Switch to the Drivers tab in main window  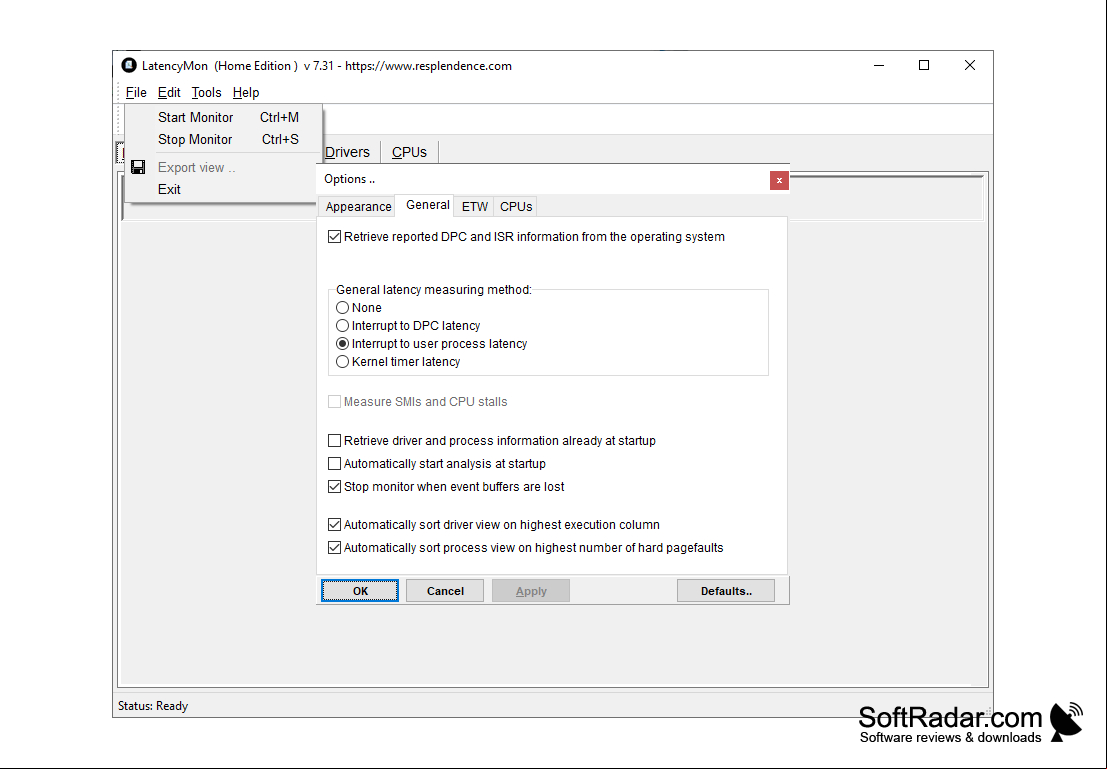347,152
